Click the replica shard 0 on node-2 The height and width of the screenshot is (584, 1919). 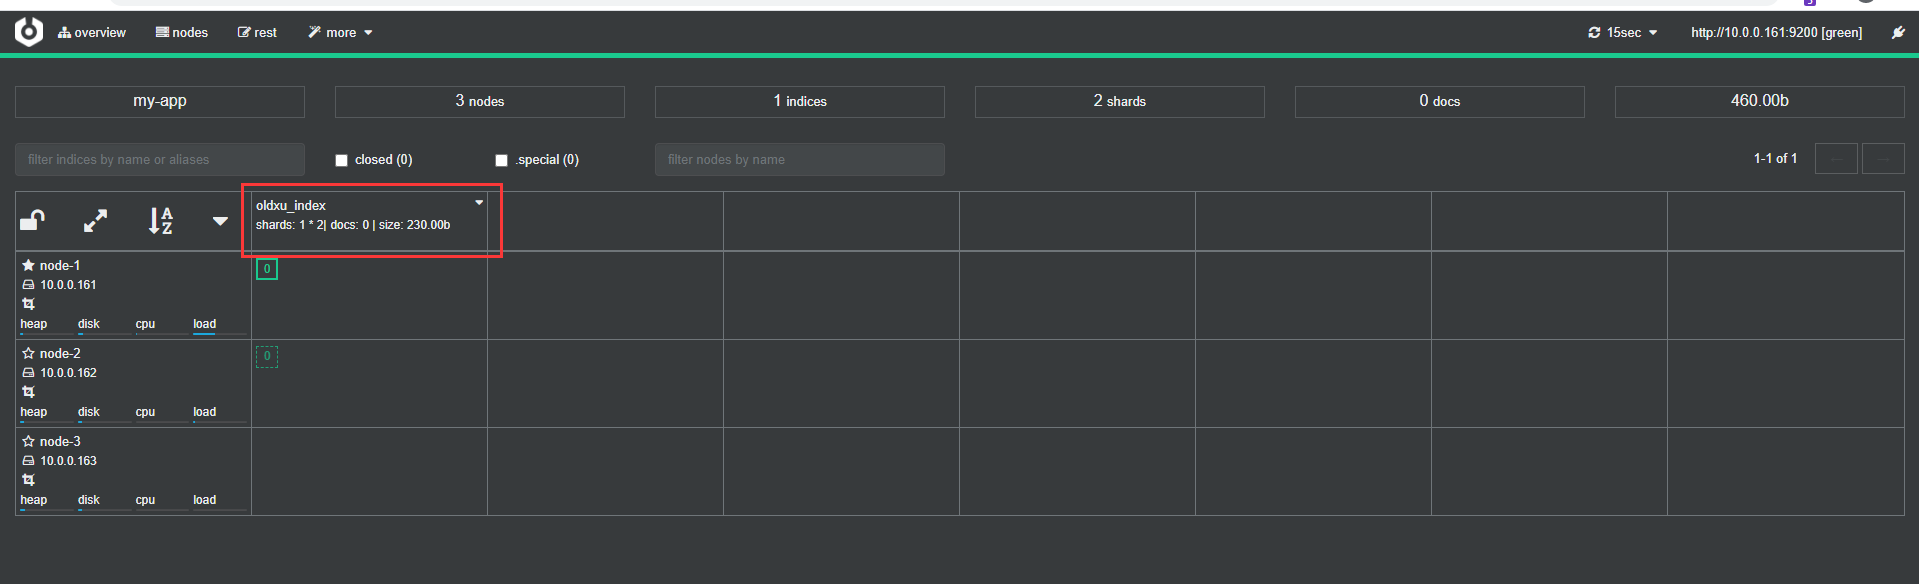click(267, 357)
